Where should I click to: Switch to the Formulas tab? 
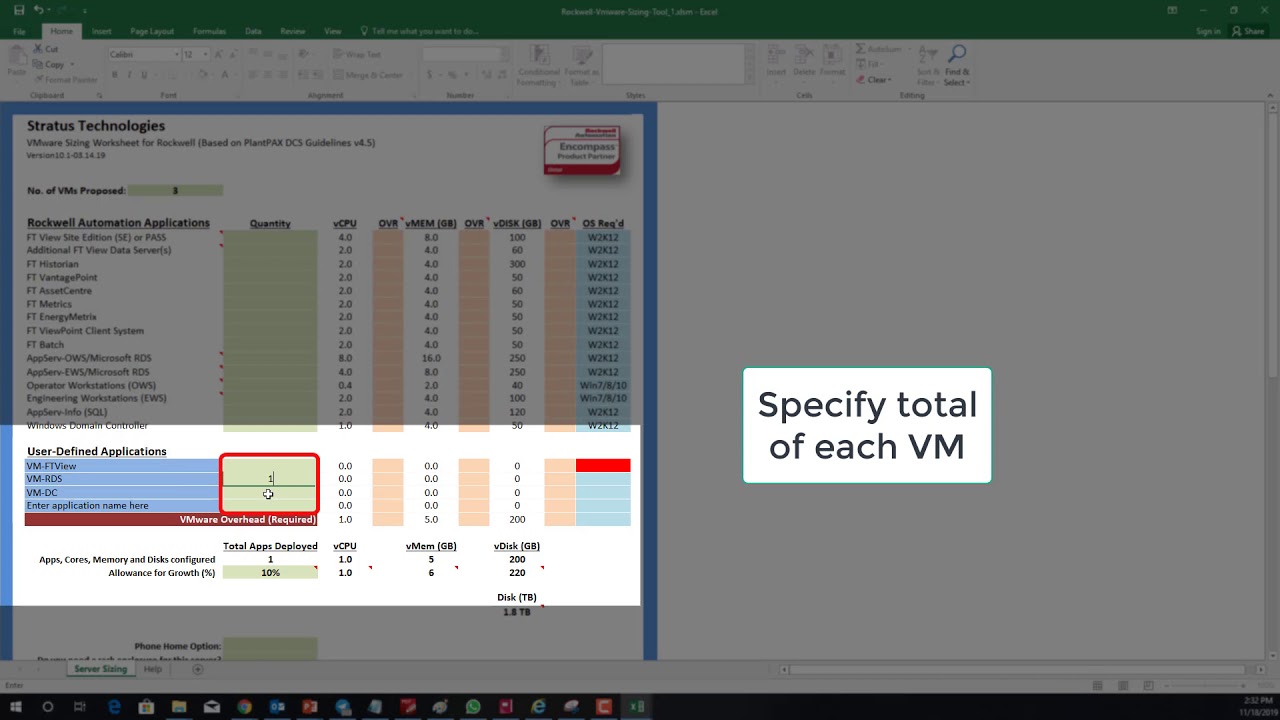click(x=208, y=31)
